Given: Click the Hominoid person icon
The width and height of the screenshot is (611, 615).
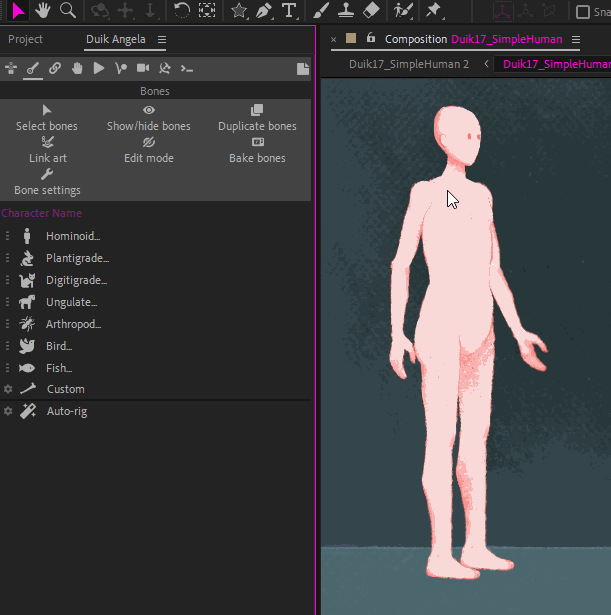Looking at the screenshot, I should pos(27,236).
